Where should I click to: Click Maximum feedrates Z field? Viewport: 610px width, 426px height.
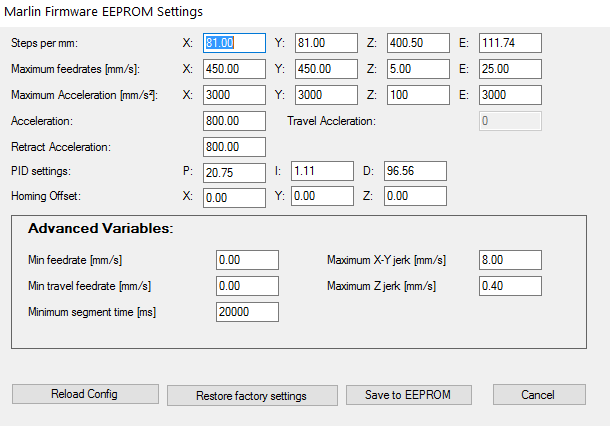click(x=418, y=69)
